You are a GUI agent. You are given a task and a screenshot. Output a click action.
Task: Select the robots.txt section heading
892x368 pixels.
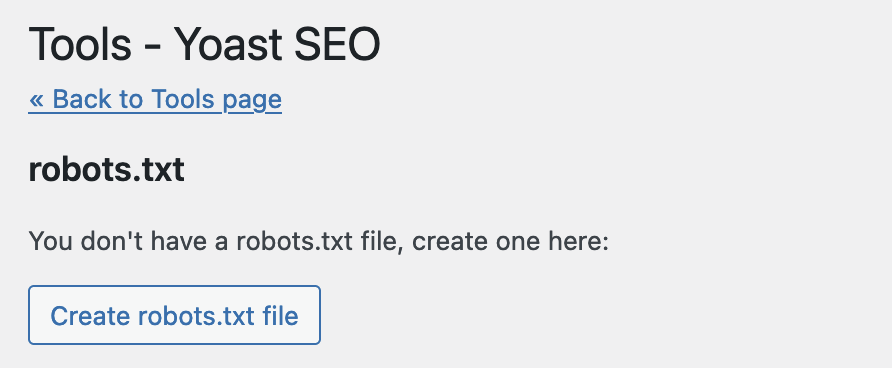(x=106, y=169)
